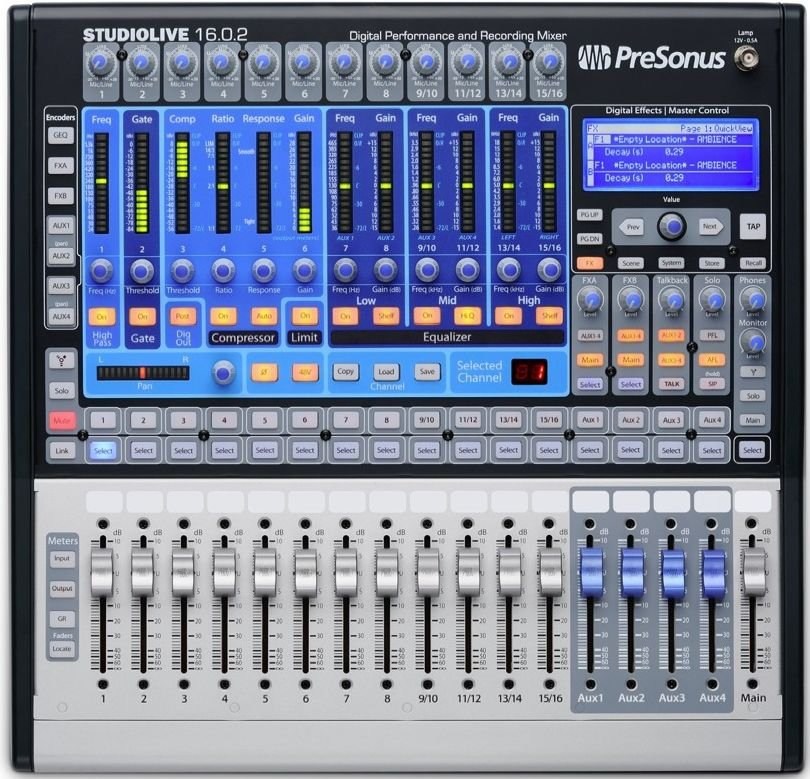Select AUX3 in the Encoders column
Viewport: 810px width, 779px height.
60,286
